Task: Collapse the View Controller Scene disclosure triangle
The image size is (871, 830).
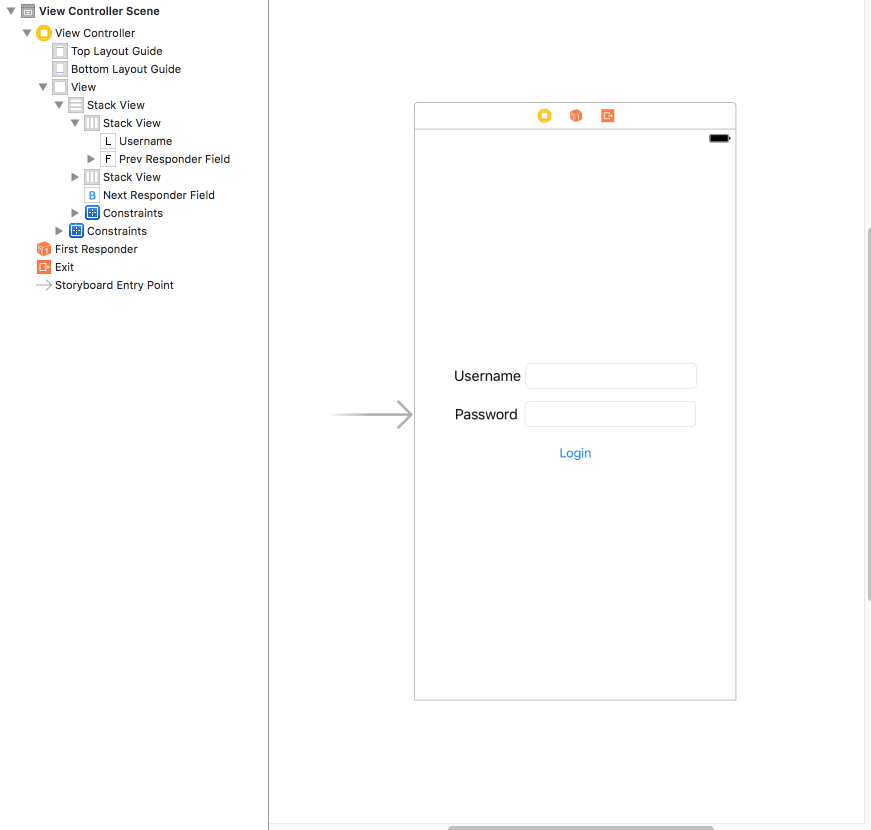Action: pyautogui.click(x=9, y=10)
